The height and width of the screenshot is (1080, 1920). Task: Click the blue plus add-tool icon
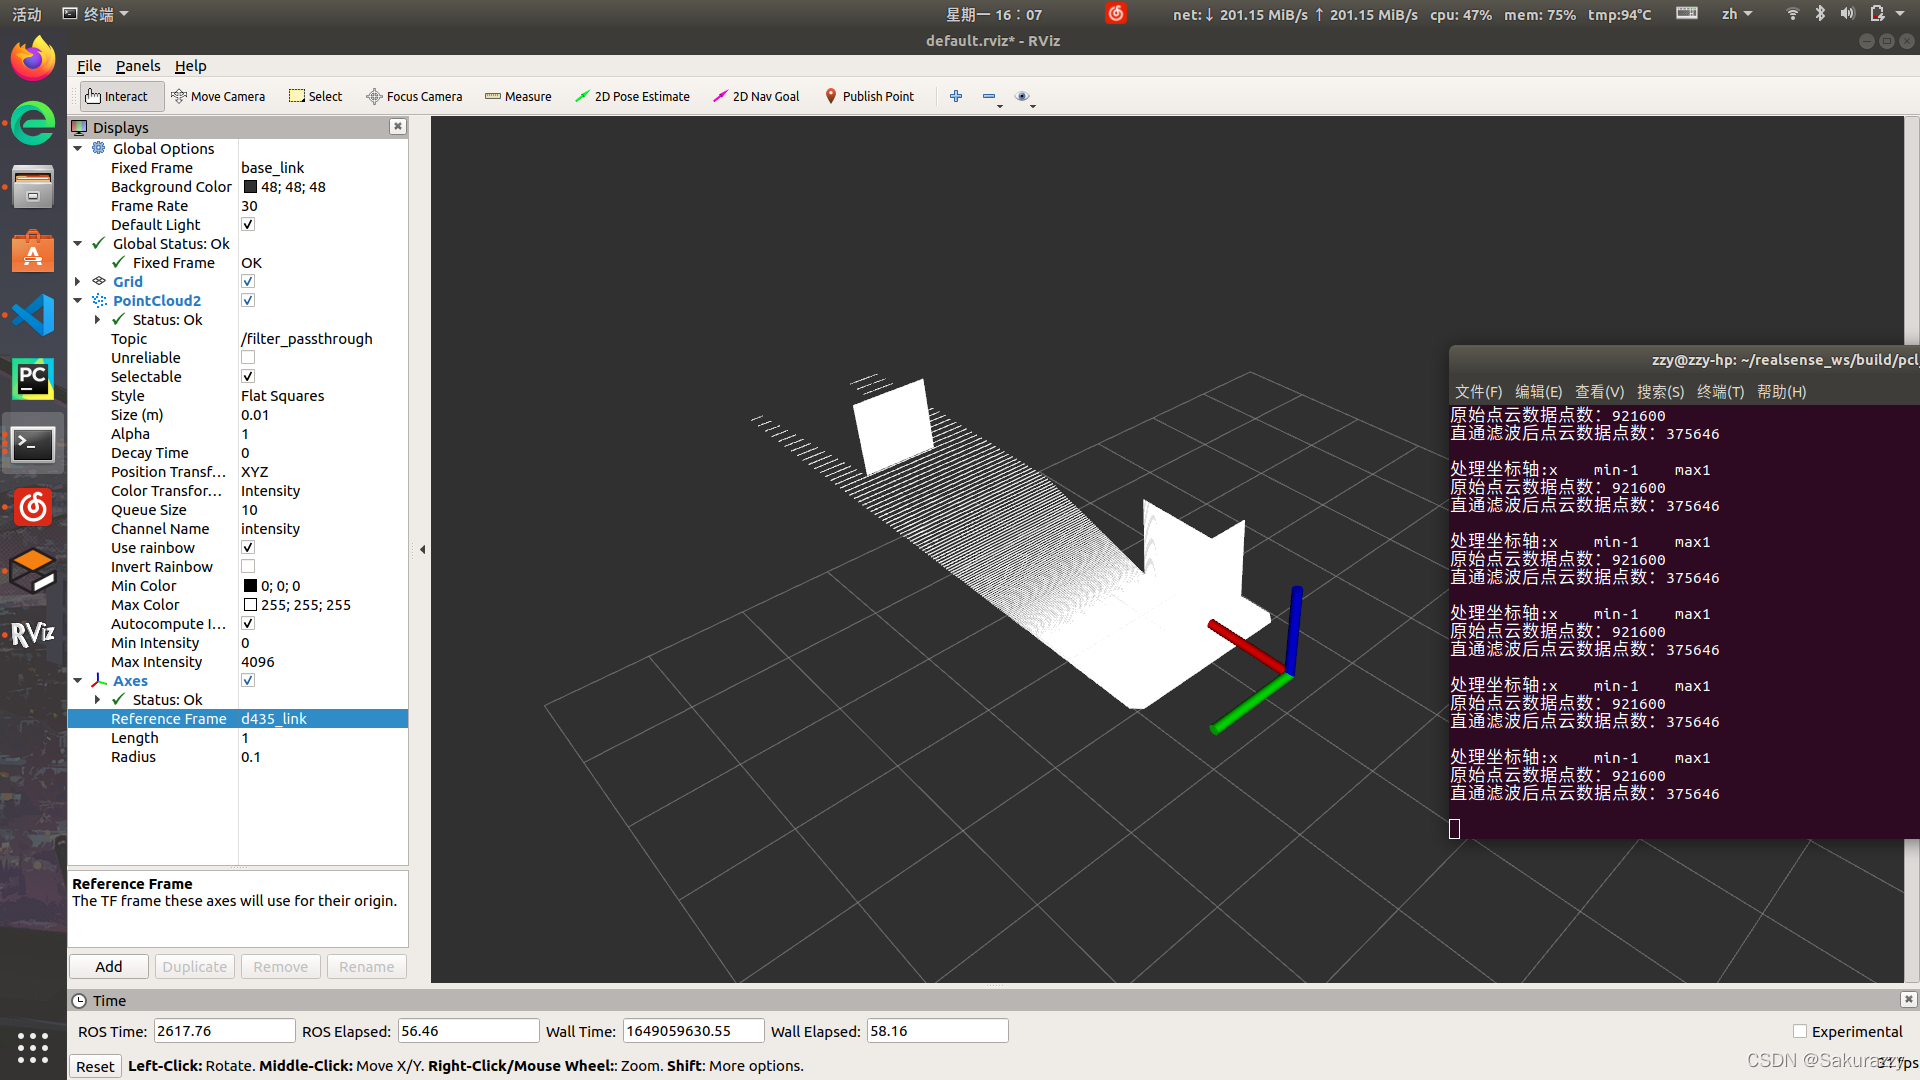point(956,96)
